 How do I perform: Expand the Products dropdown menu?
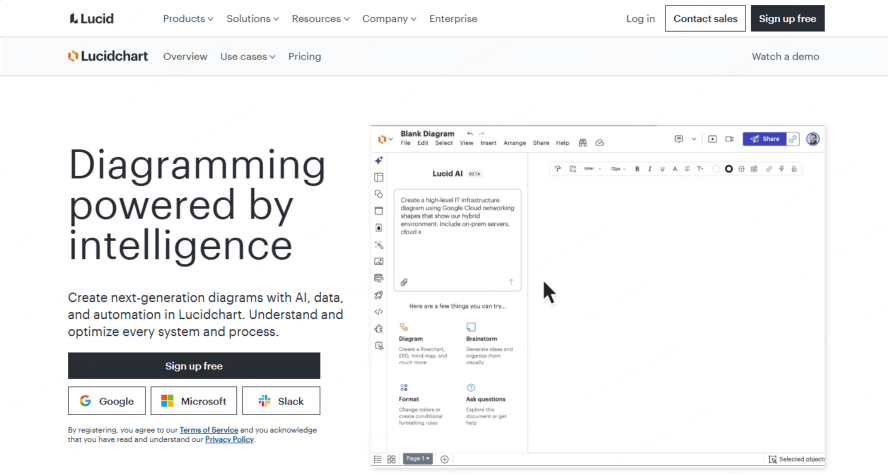coord(188,19)
